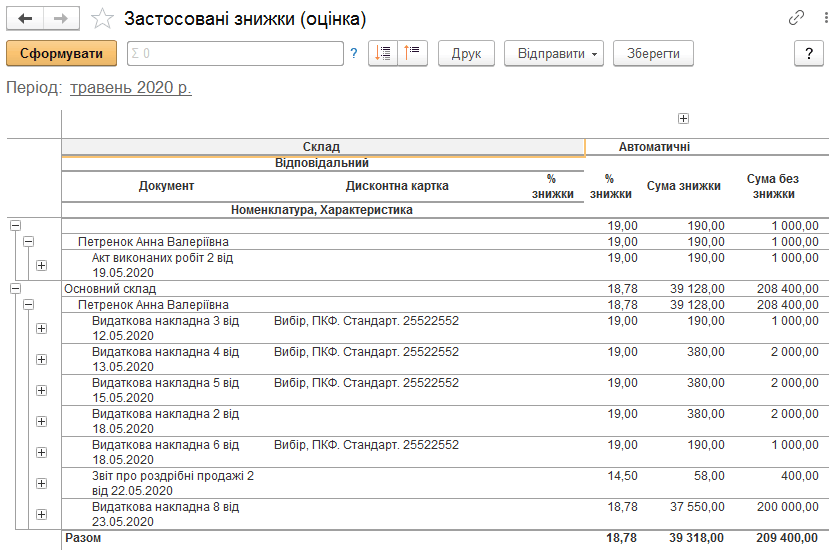Expand Видаткова накладна 5 від 15.05.2020

point(41,391)
